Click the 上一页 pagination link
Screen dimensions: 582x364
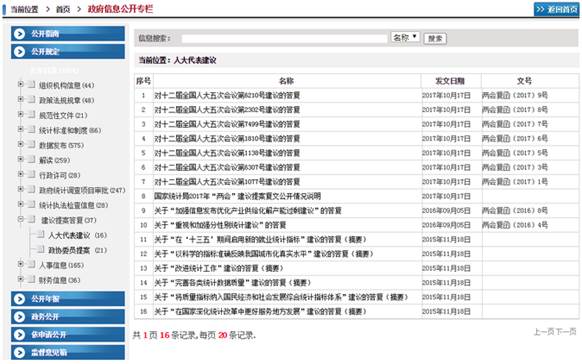(544, 332)
